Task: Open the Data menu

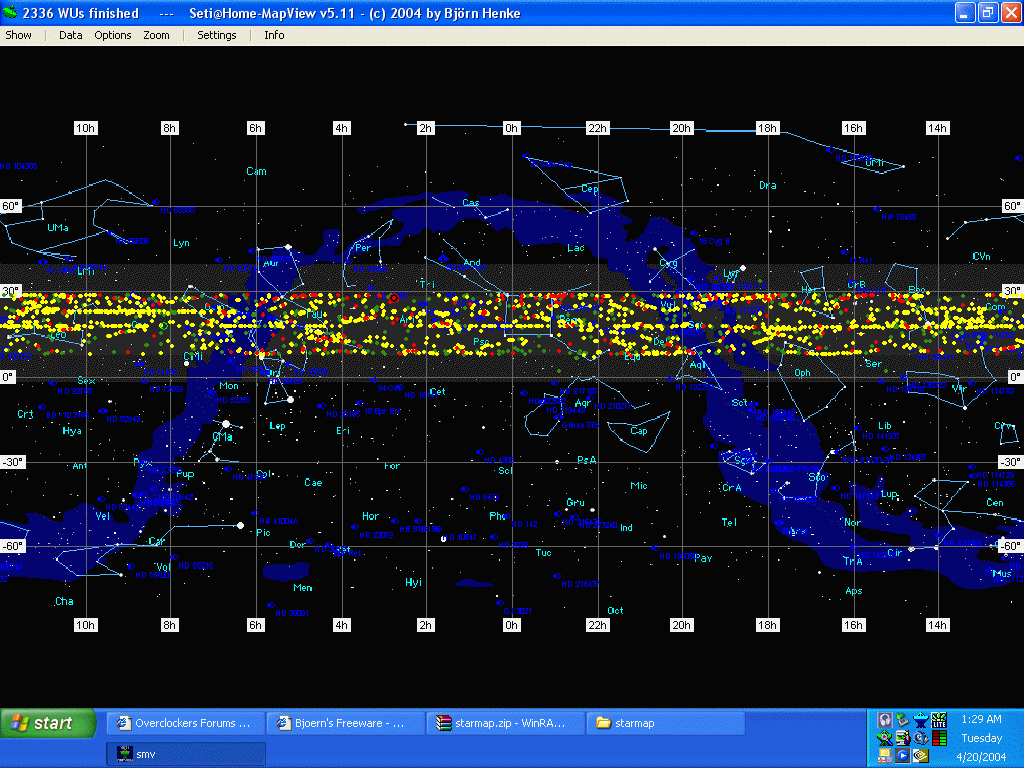Action: pos(70,35)
